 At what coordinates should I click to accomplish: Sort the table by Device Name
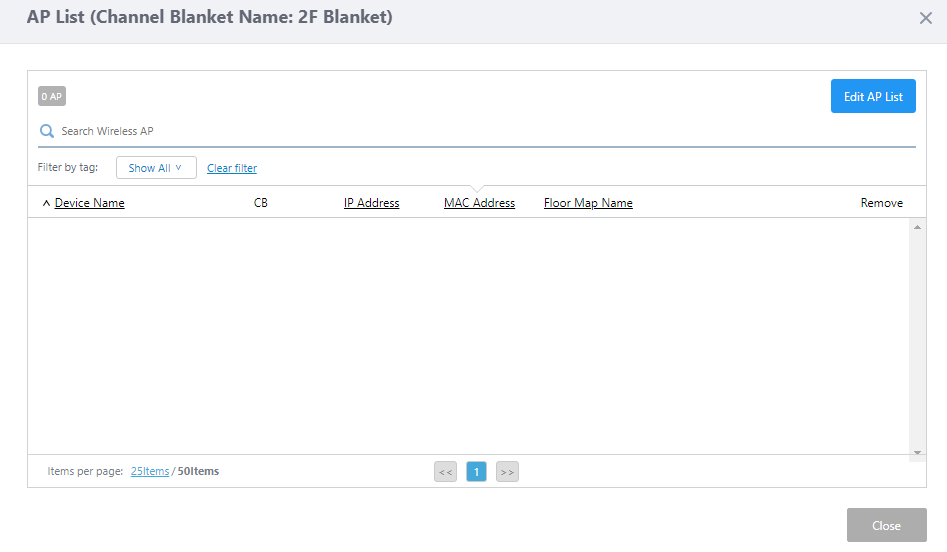(x=90, y=203)
